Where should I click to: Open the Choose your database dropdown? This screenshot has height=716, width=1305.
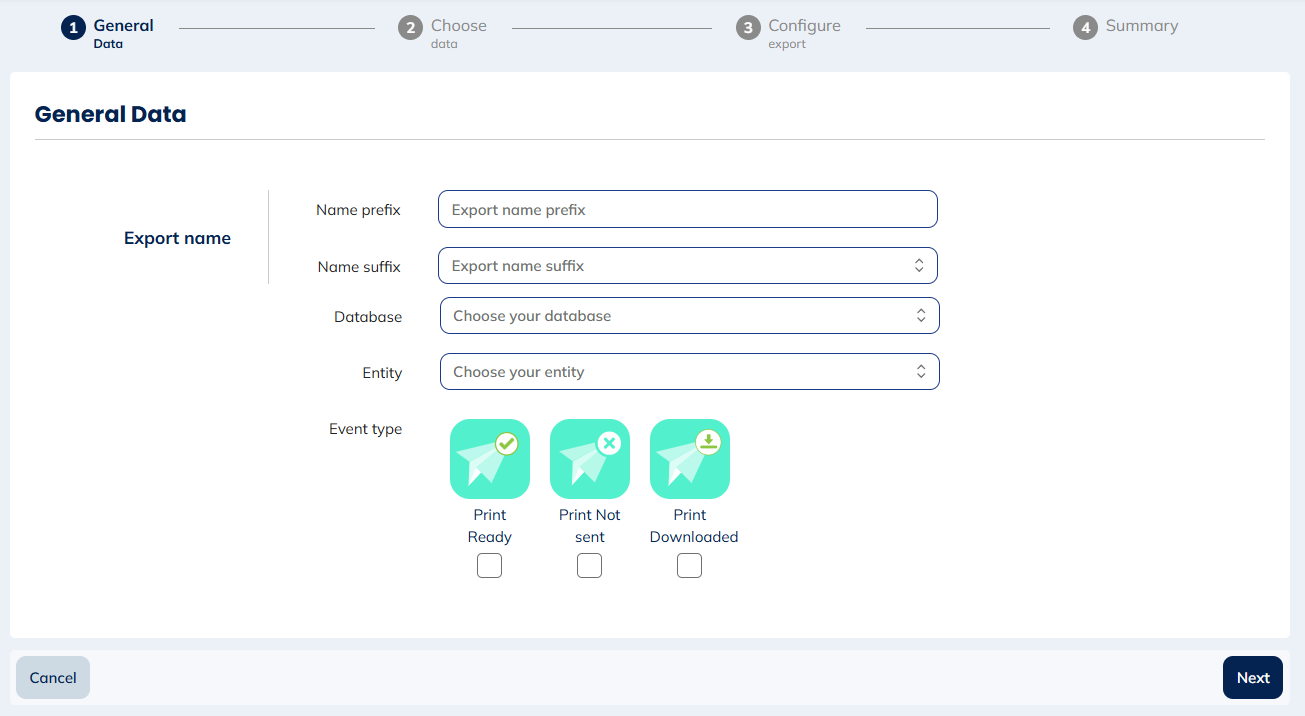(x=689, y=315)
